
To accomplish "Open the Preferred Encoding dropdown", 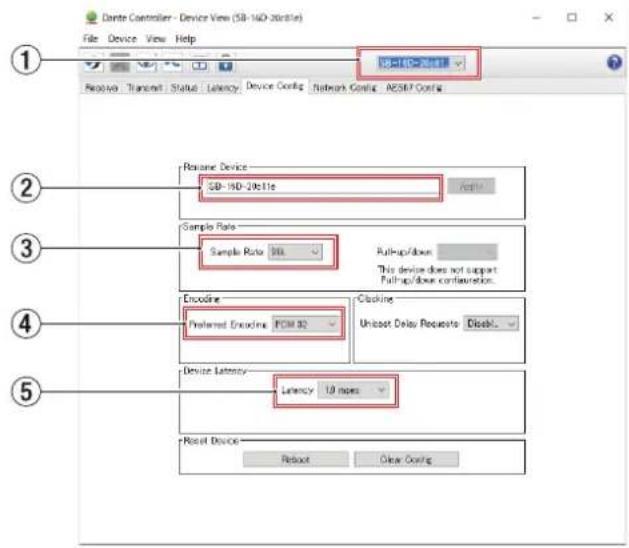I will (305, 324).
